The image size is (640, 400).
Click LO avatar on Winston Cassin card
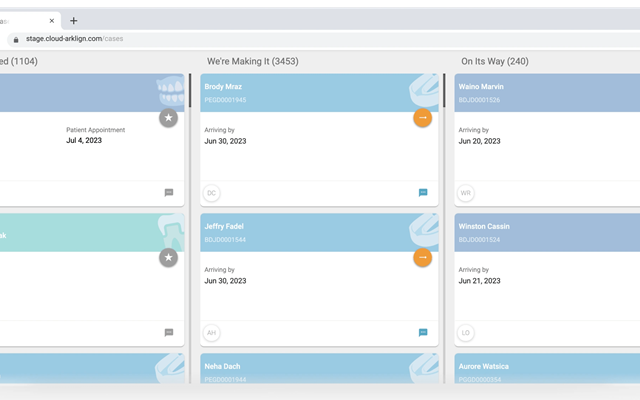pos(466,333)
